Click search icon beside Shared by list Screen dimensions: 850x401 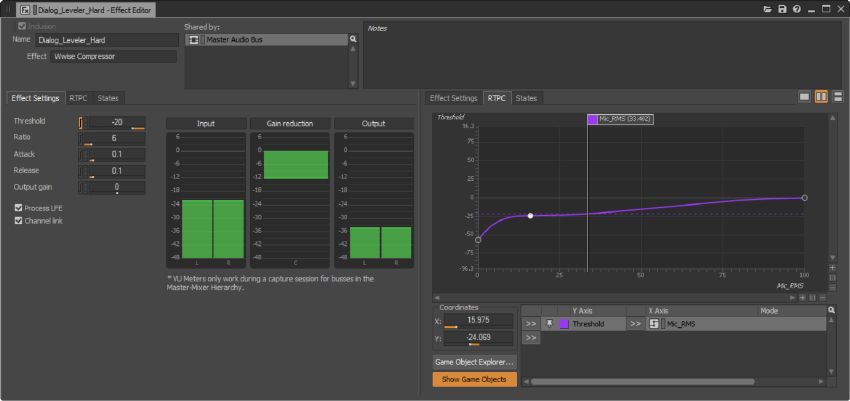coord(353,40)
